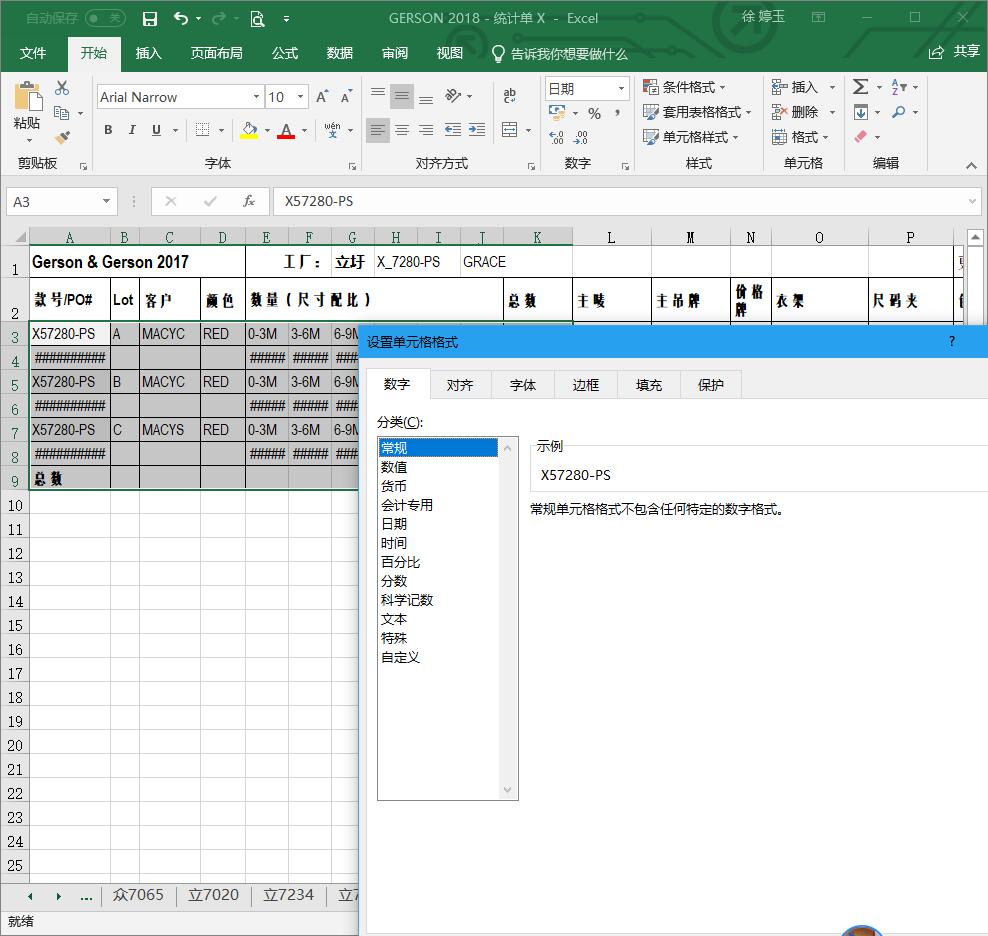Apply the red font color

pos(286,130)
